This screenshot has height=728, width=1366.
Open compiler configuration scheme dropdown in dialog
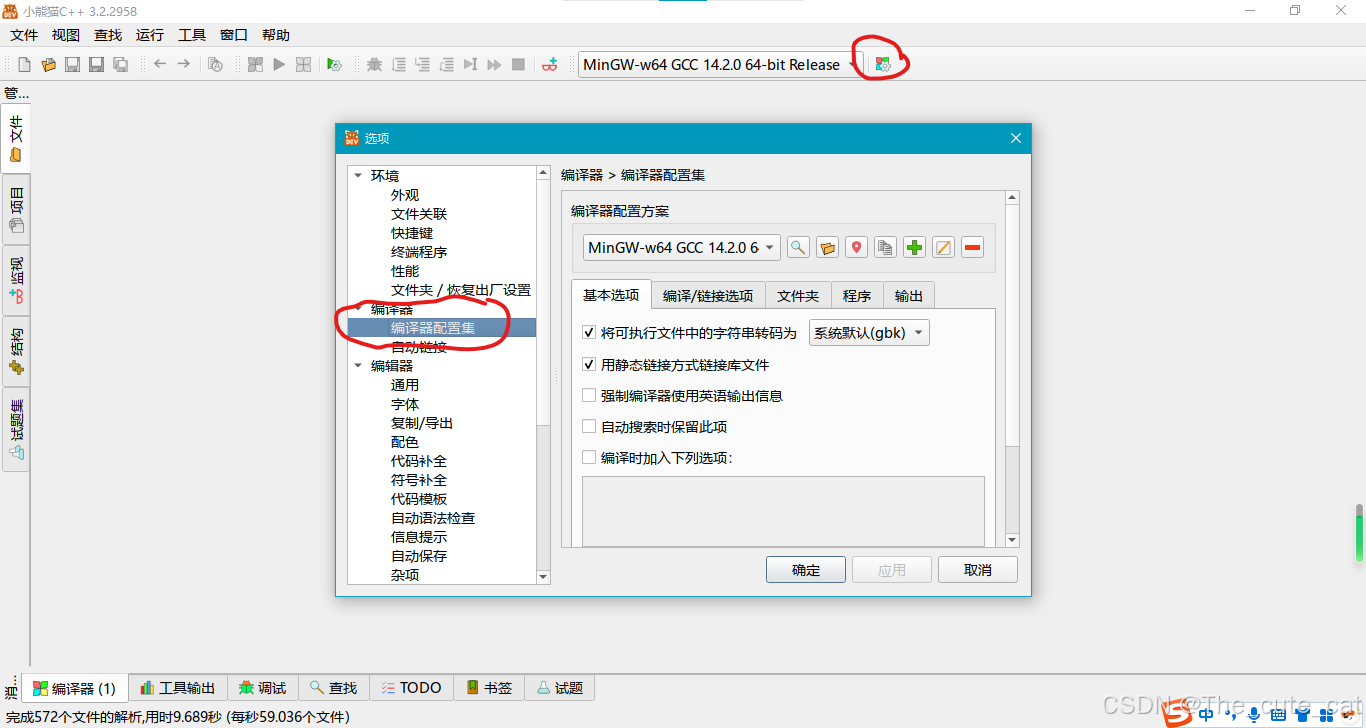click(682, 247)
